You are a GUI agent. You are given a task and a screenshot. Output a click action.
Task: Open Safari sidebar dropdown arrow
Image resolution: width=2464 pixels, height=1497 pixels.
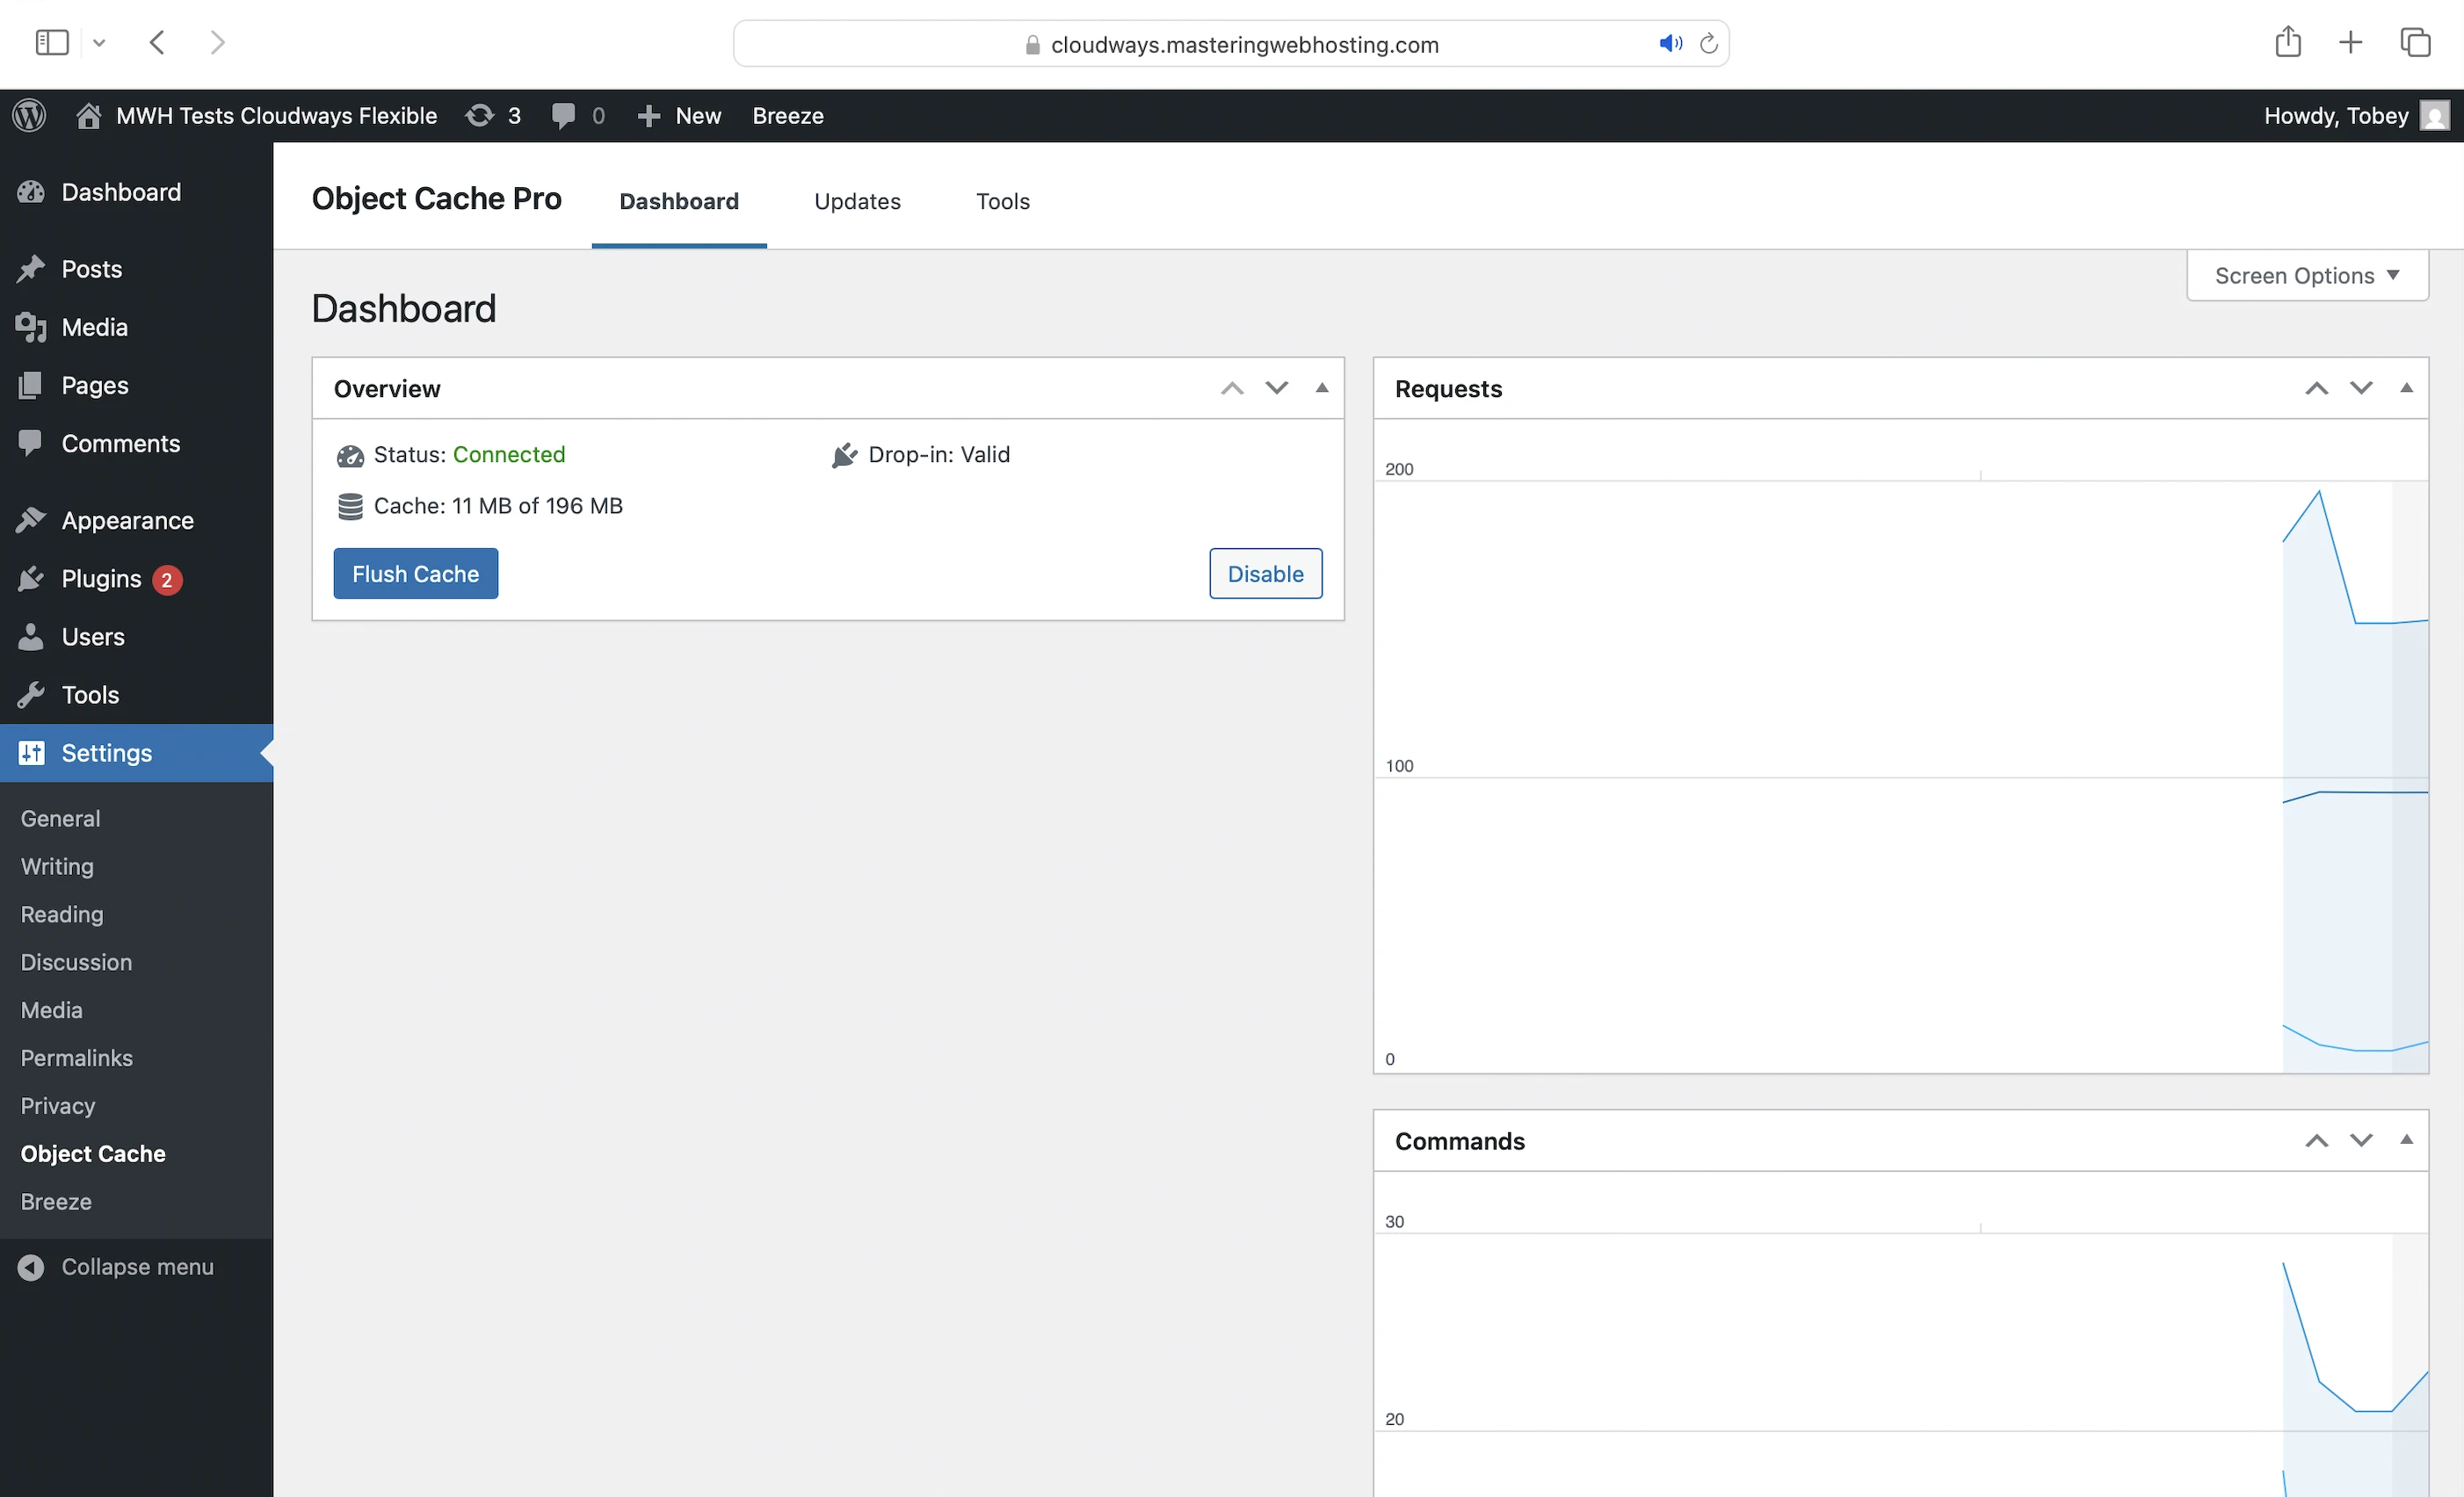pos(99,43)
